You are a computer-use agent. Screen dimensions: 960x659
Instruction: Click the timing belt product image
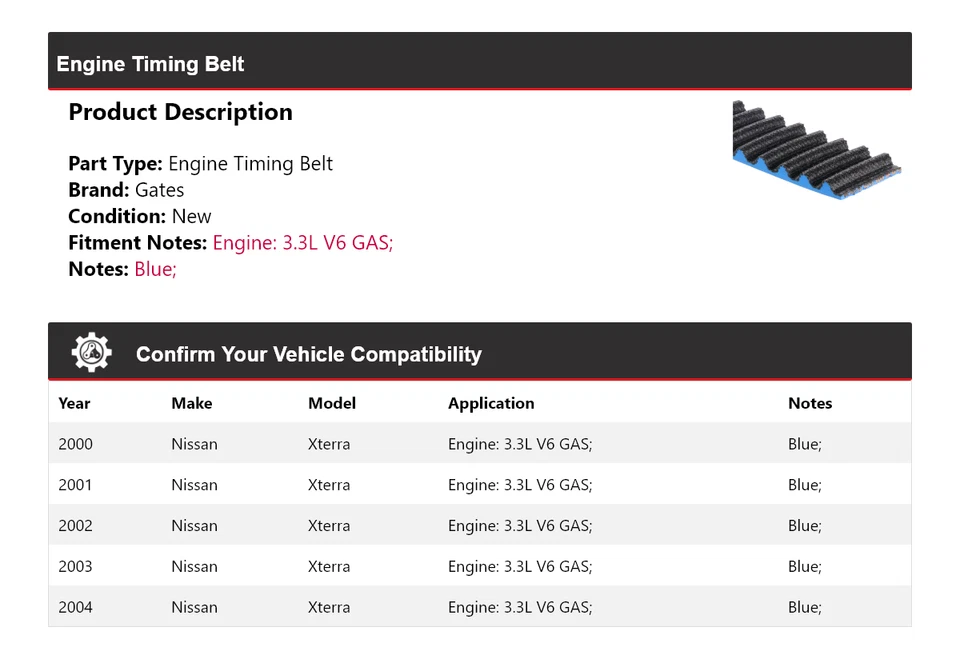coord(815,148)
